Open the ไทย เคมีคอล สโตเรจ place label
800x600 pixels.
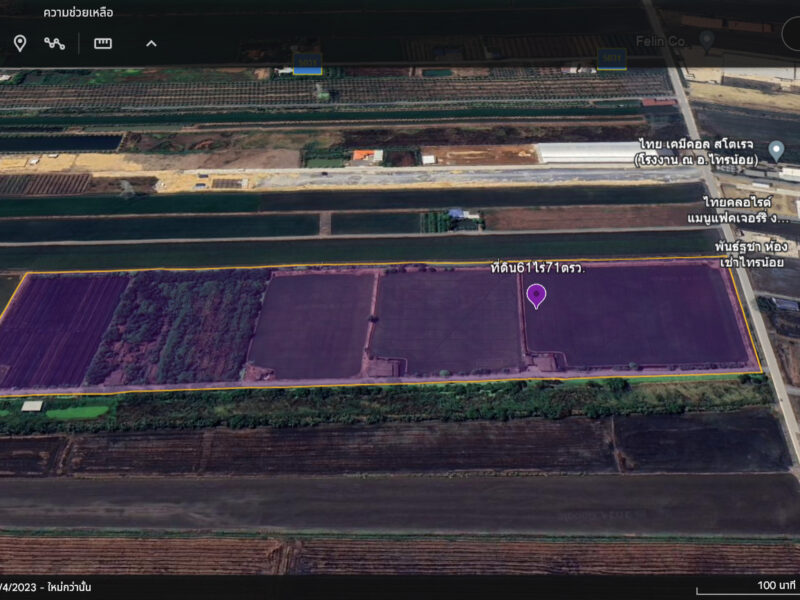(x=695, y=152)
